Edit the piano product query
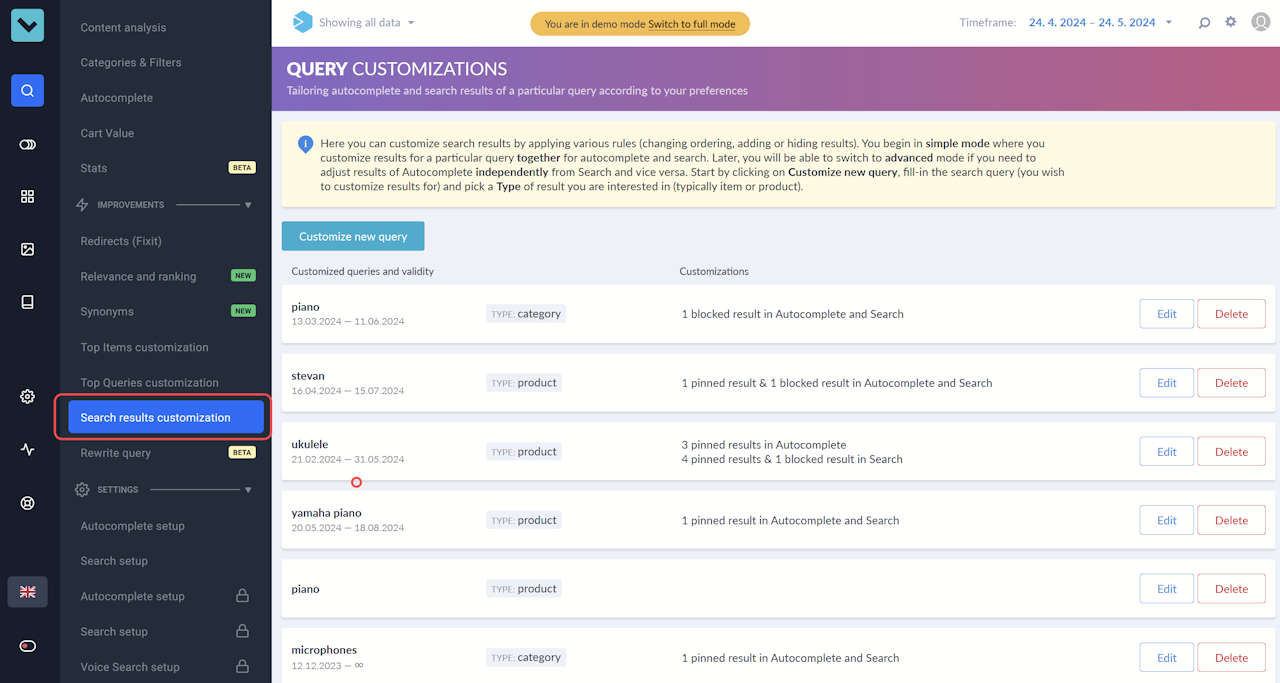The image size is (1280, 683). tap(1167, 589)
